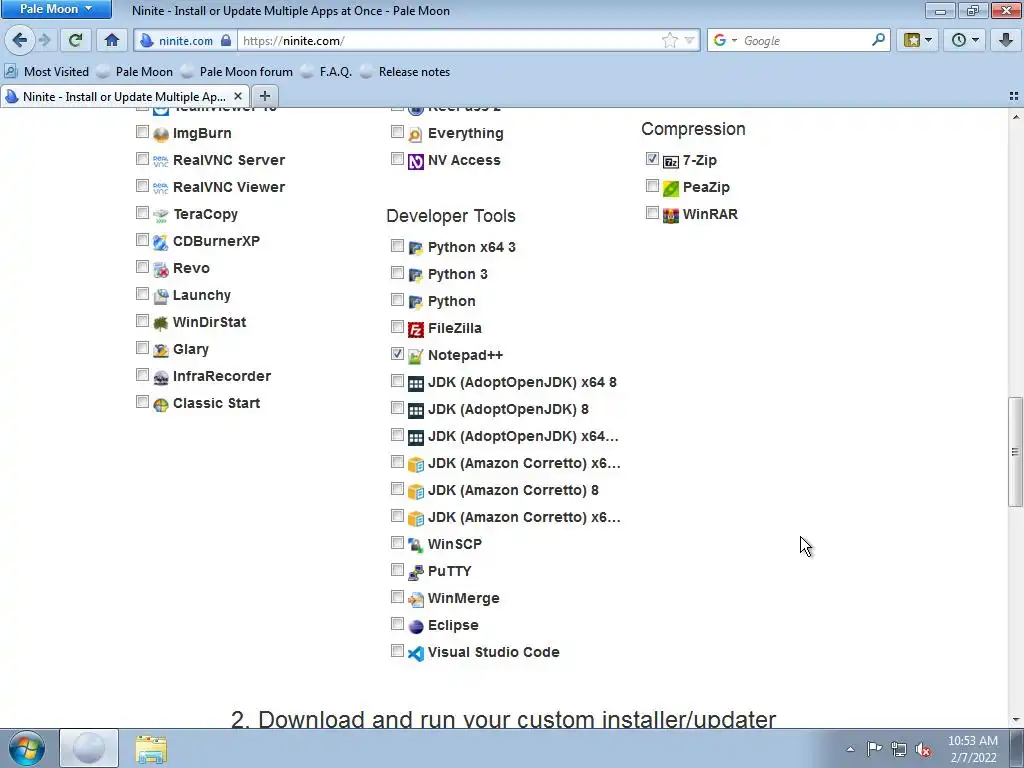
Task: Tick the PuTTY checkbox
Action: tap(397, 569)
